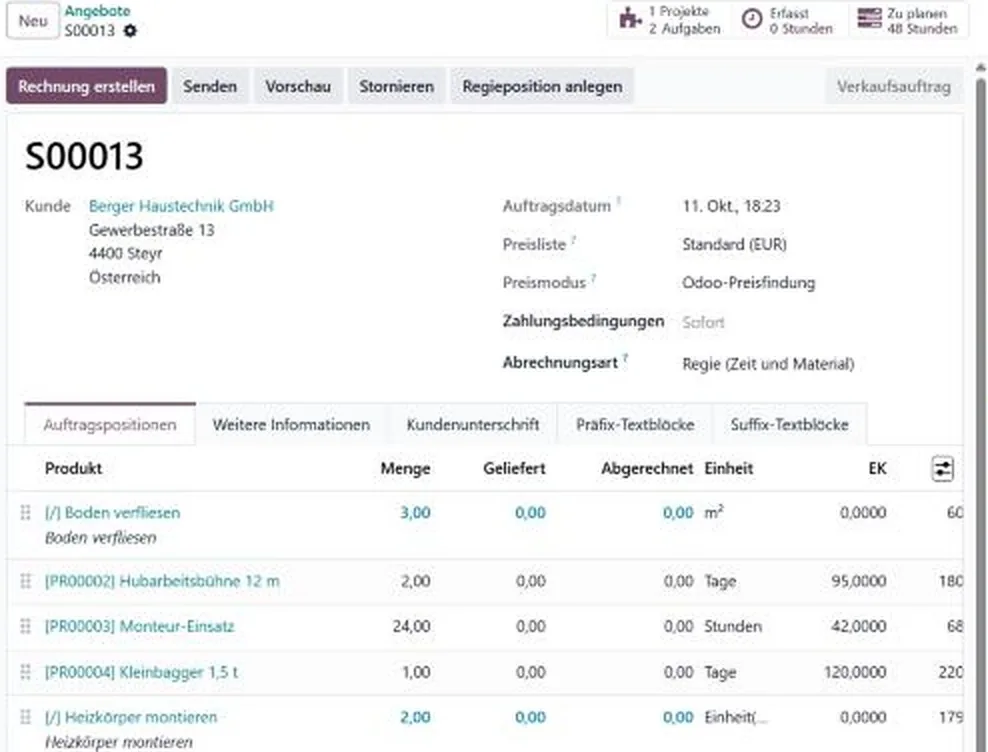Open product PR00004 Kleinbagger 1,5 t
This screenshot has height=752, width=988.
pos(141,672)
